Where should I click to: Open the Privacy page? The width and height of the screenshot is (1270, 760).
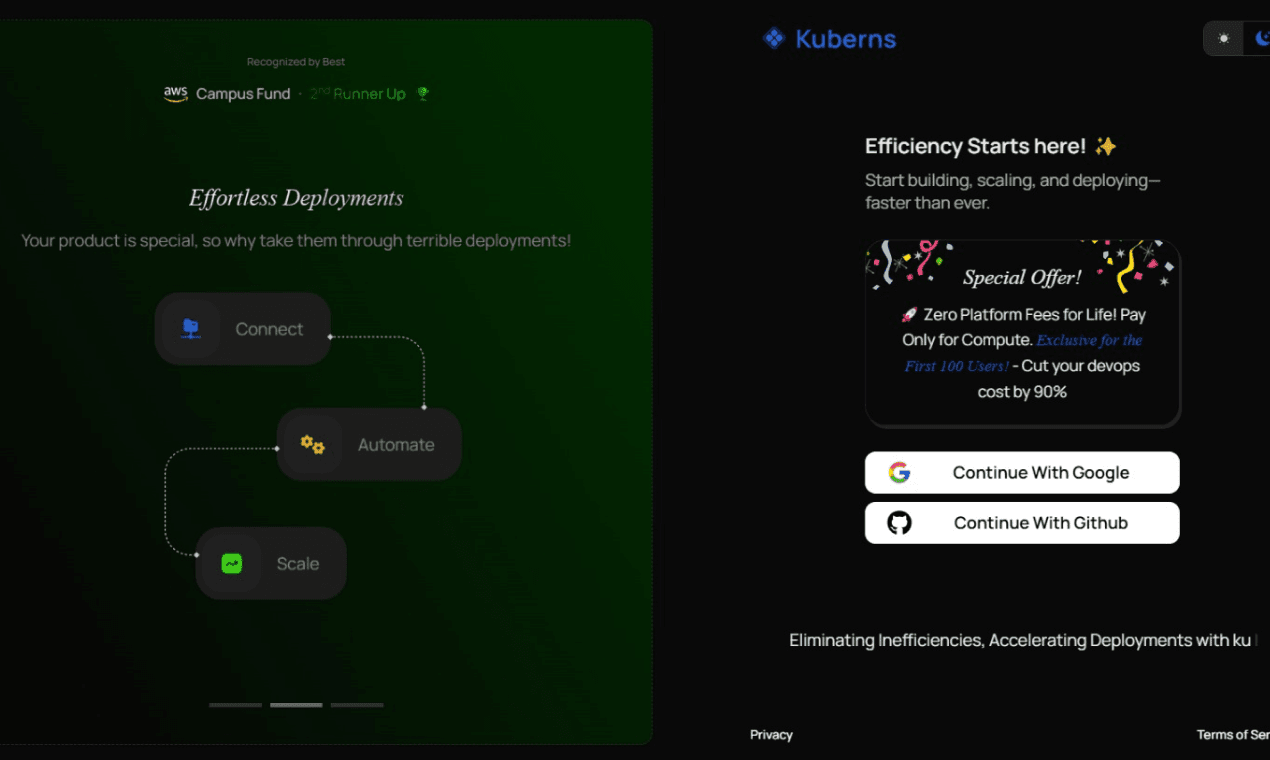pyautogui.click(x=771, y=734)
